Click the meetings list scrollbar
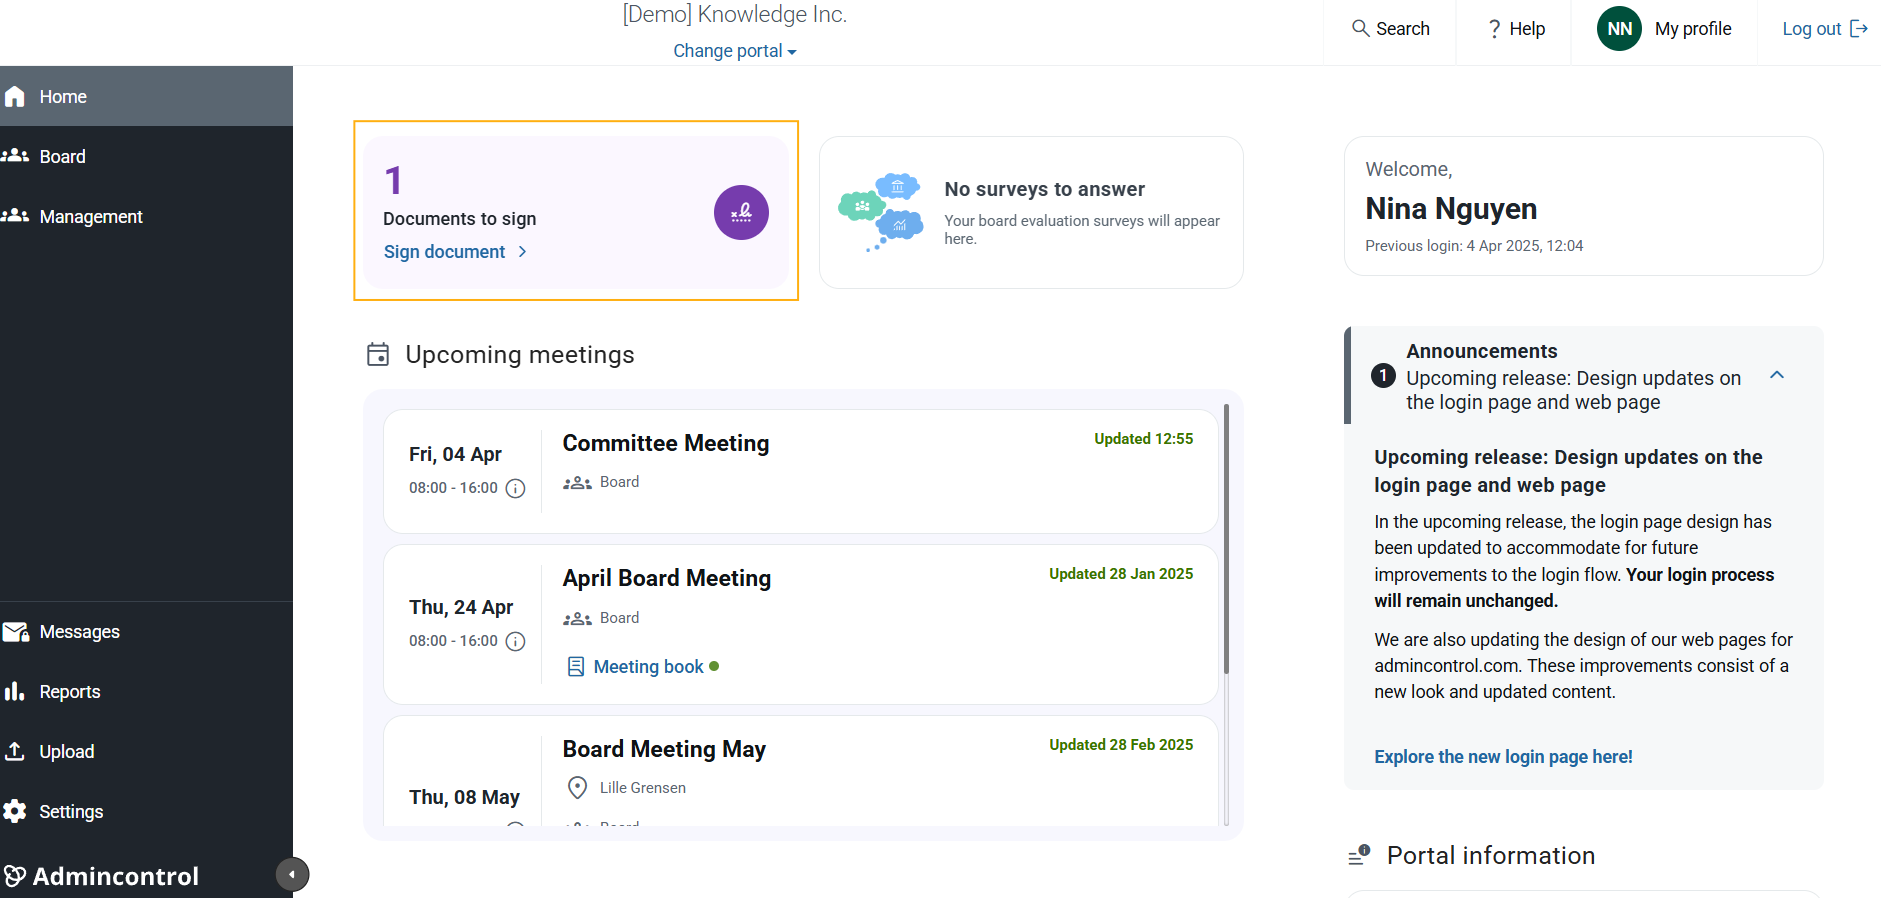1881x898 pixels. (1226, 540)
